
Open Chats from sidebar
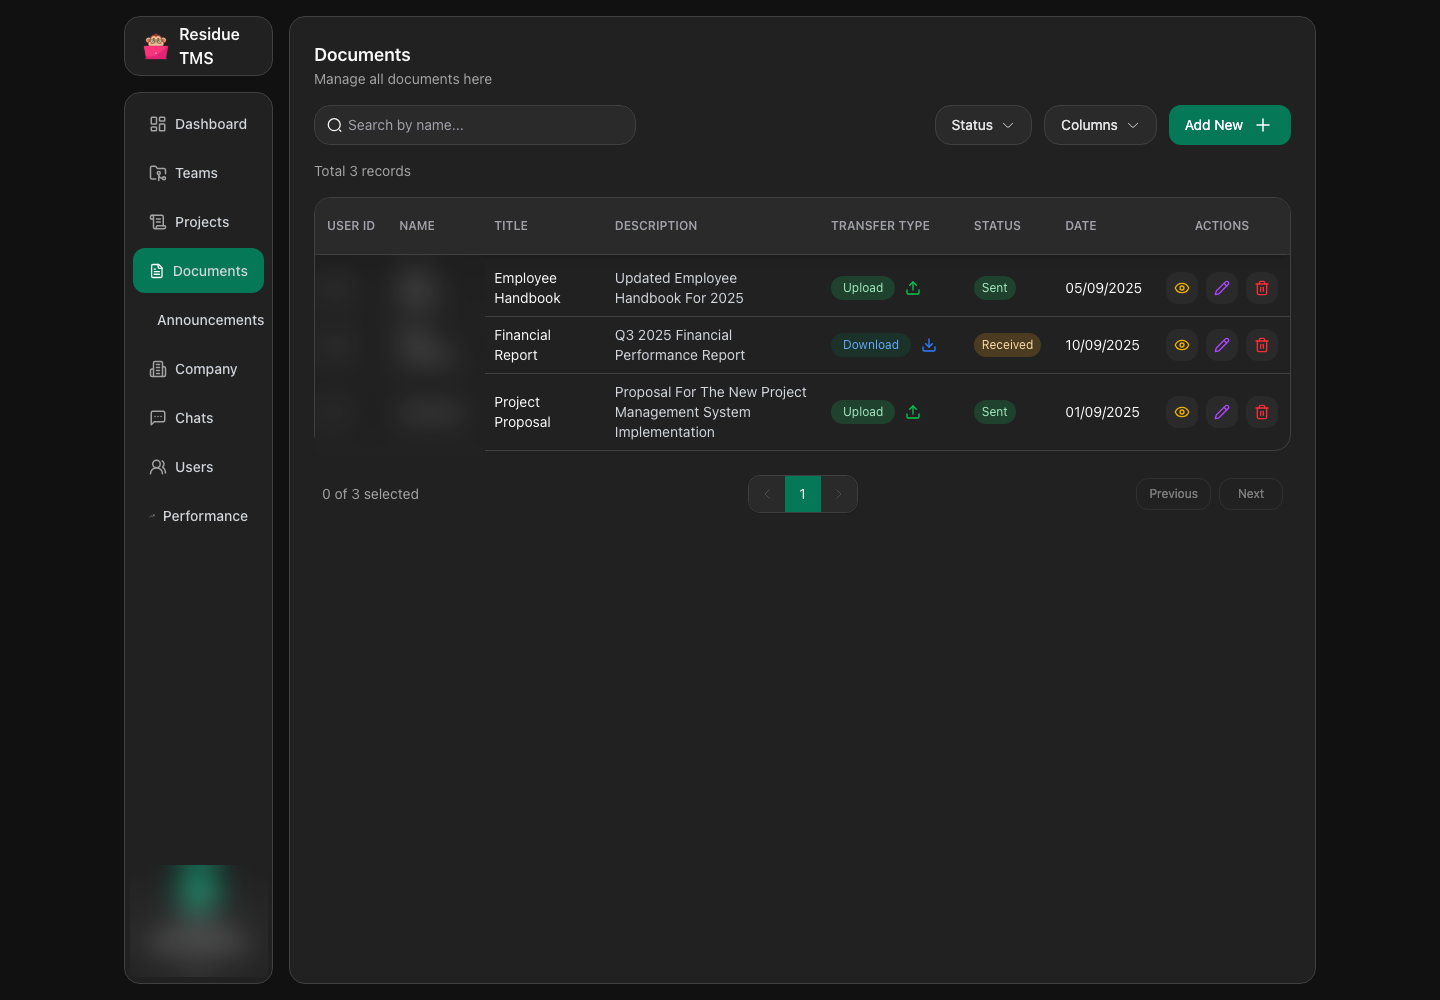(x=199, y=418)
